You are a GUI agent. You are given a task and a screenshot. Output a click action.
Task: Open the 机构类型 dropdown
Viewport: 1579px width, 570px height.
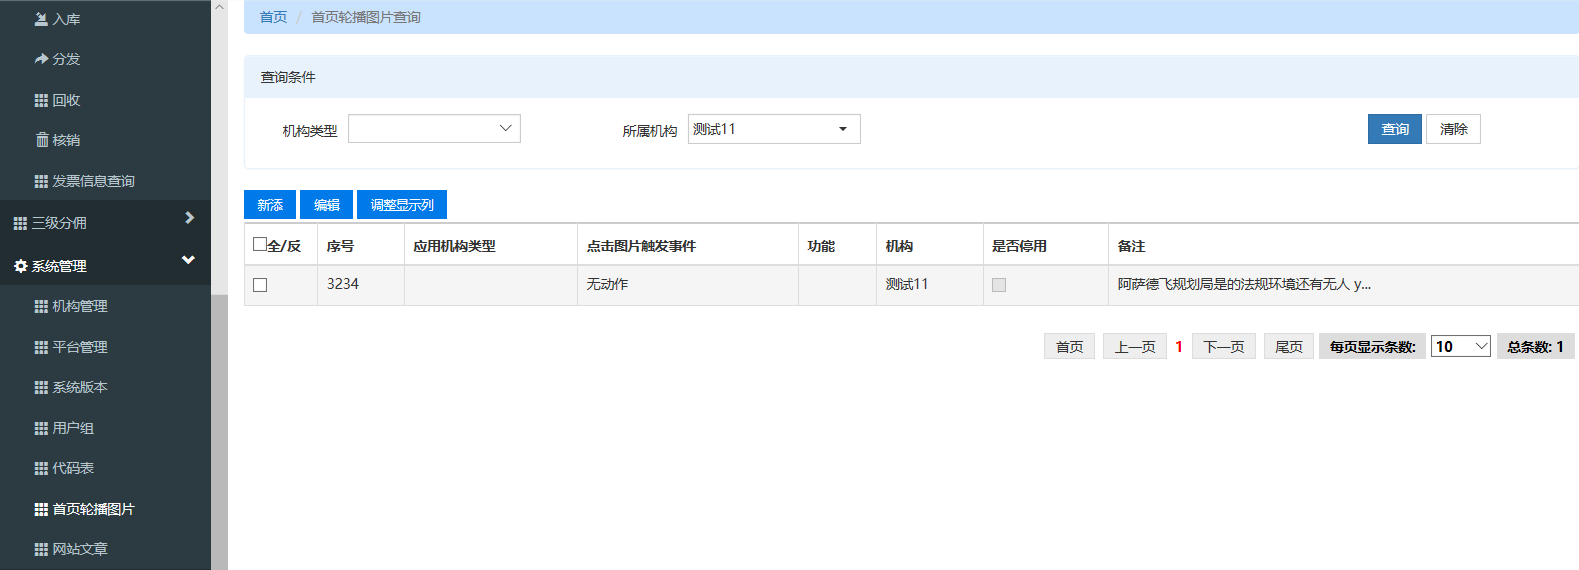point(434,128)
